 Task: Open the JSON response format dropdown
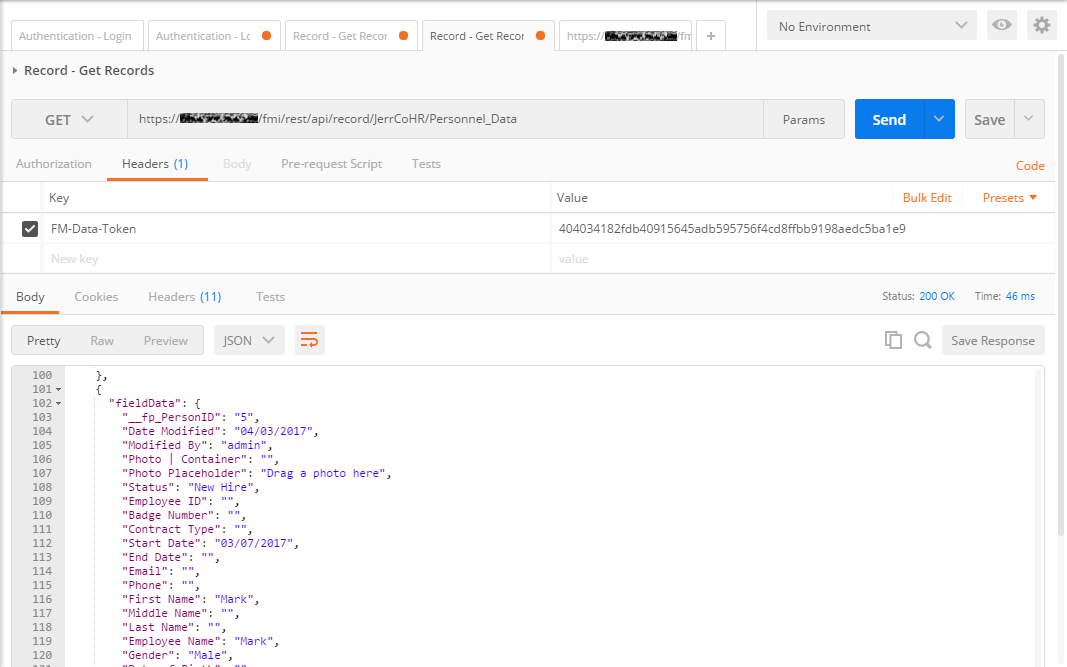[248, 340]
